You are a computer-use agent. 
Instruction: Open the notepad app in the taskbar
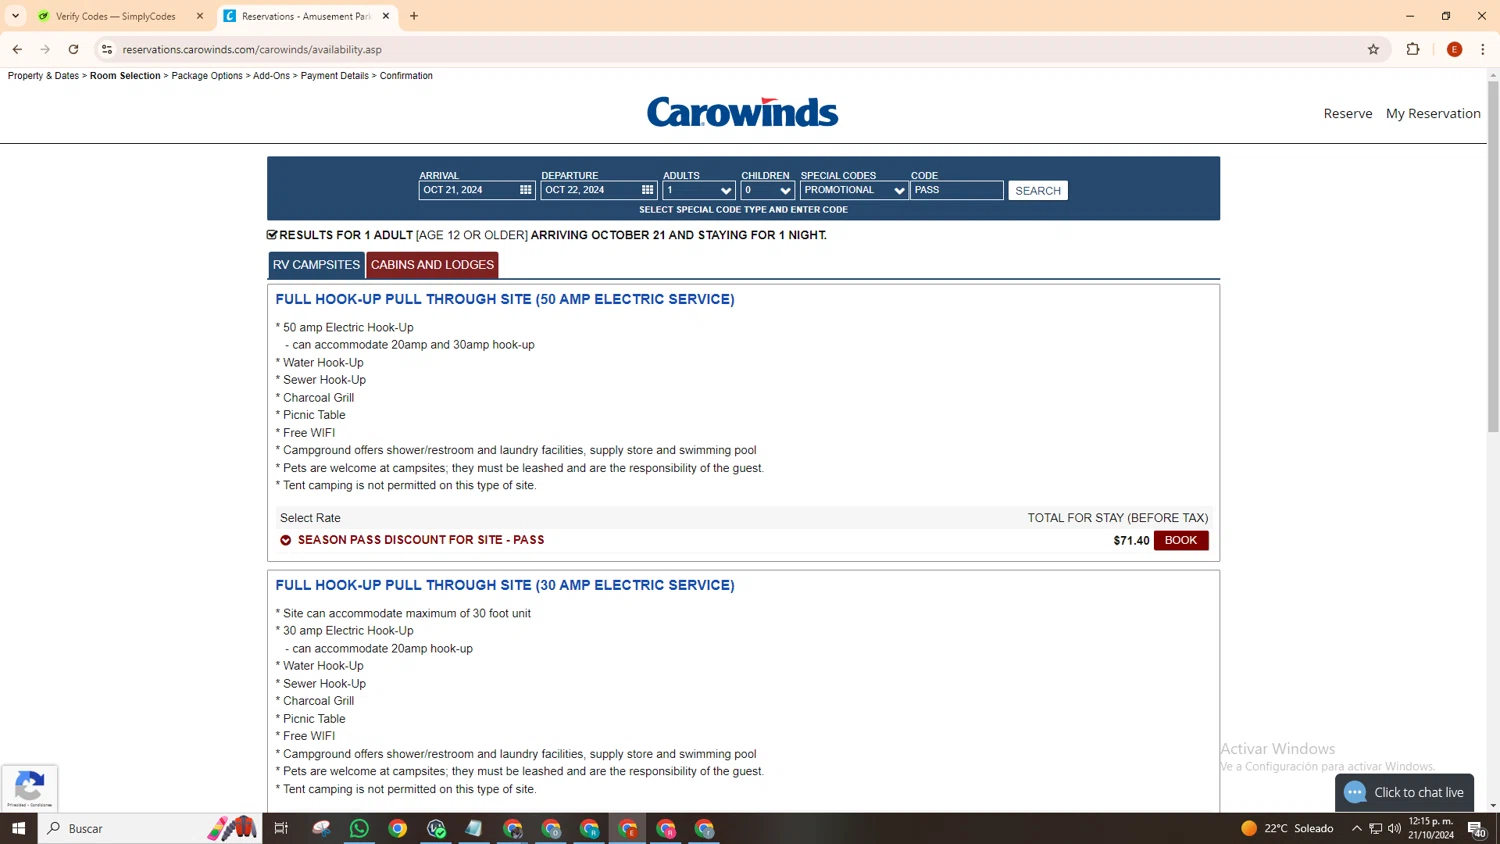[474, 828]
